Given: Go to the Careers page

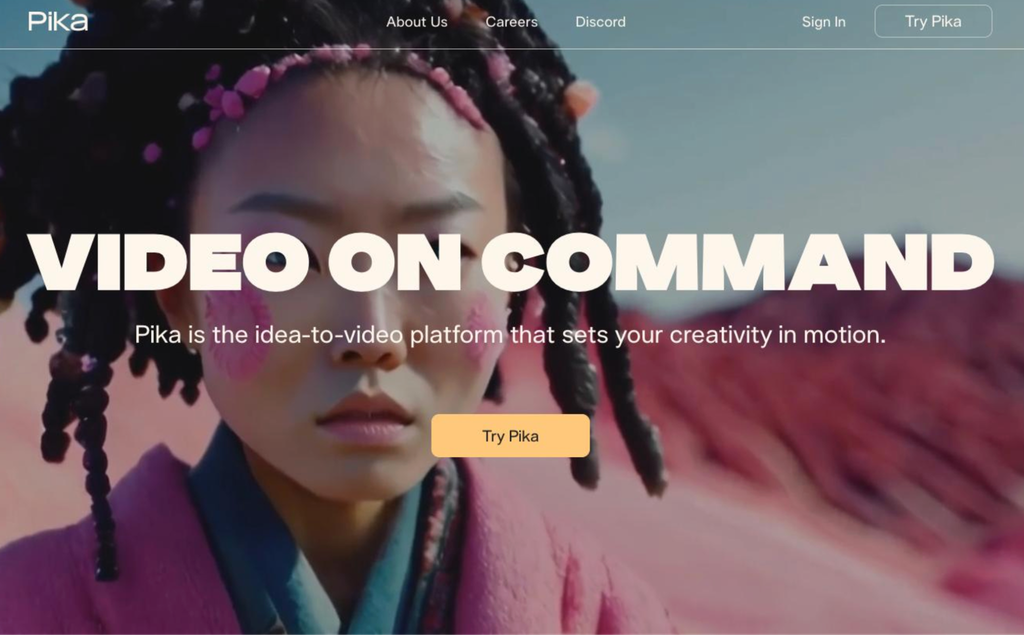Looking at the screenshot, I should click(x=511, y=22).
